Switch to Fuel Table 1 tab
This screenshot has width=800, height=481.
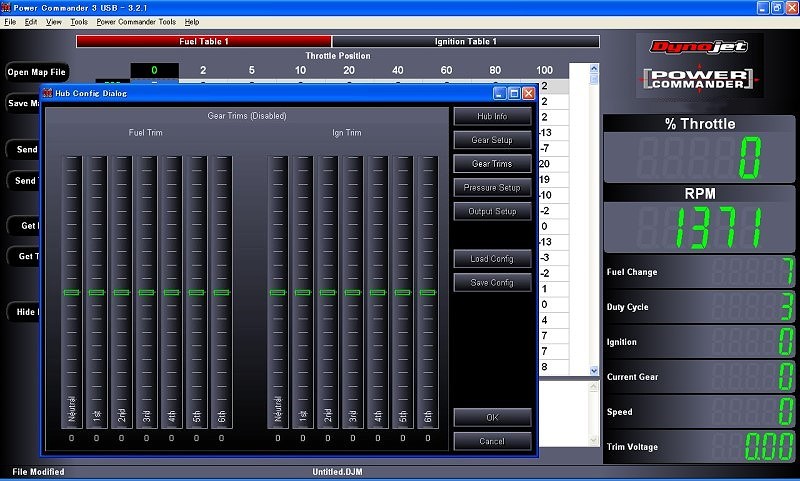click(x=204, y=41)
